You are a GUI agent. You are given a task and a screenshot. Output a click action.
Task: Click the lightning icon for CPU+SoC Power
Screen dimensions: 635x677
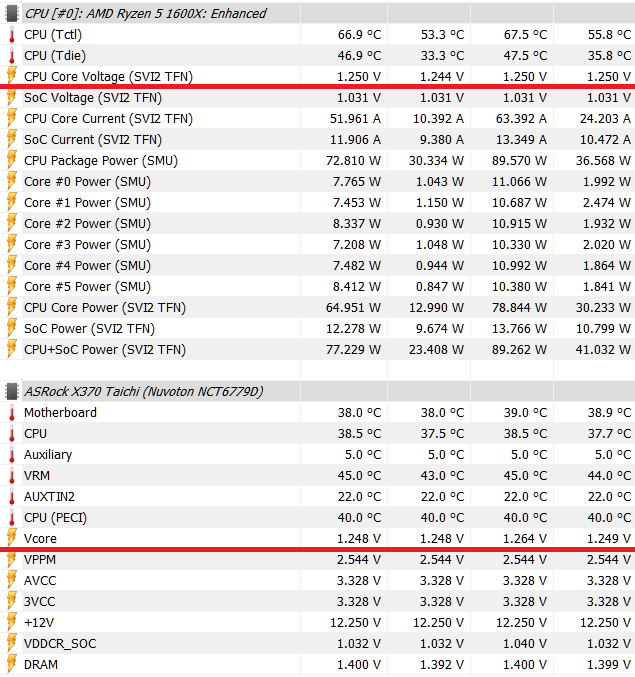tap(12, 350)
